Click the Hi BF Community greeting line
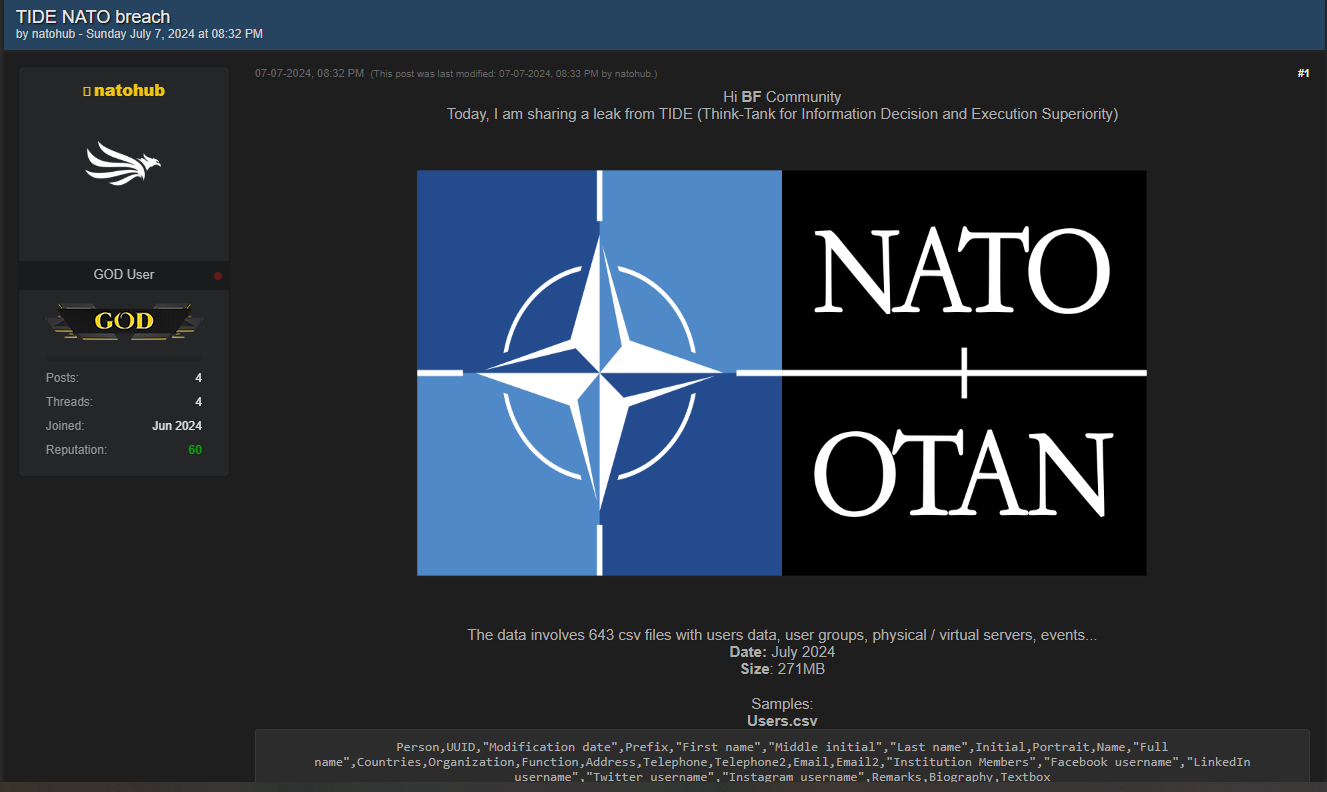Image resolution: width=1327 pixels, height=792 pixels. [782, 97]
